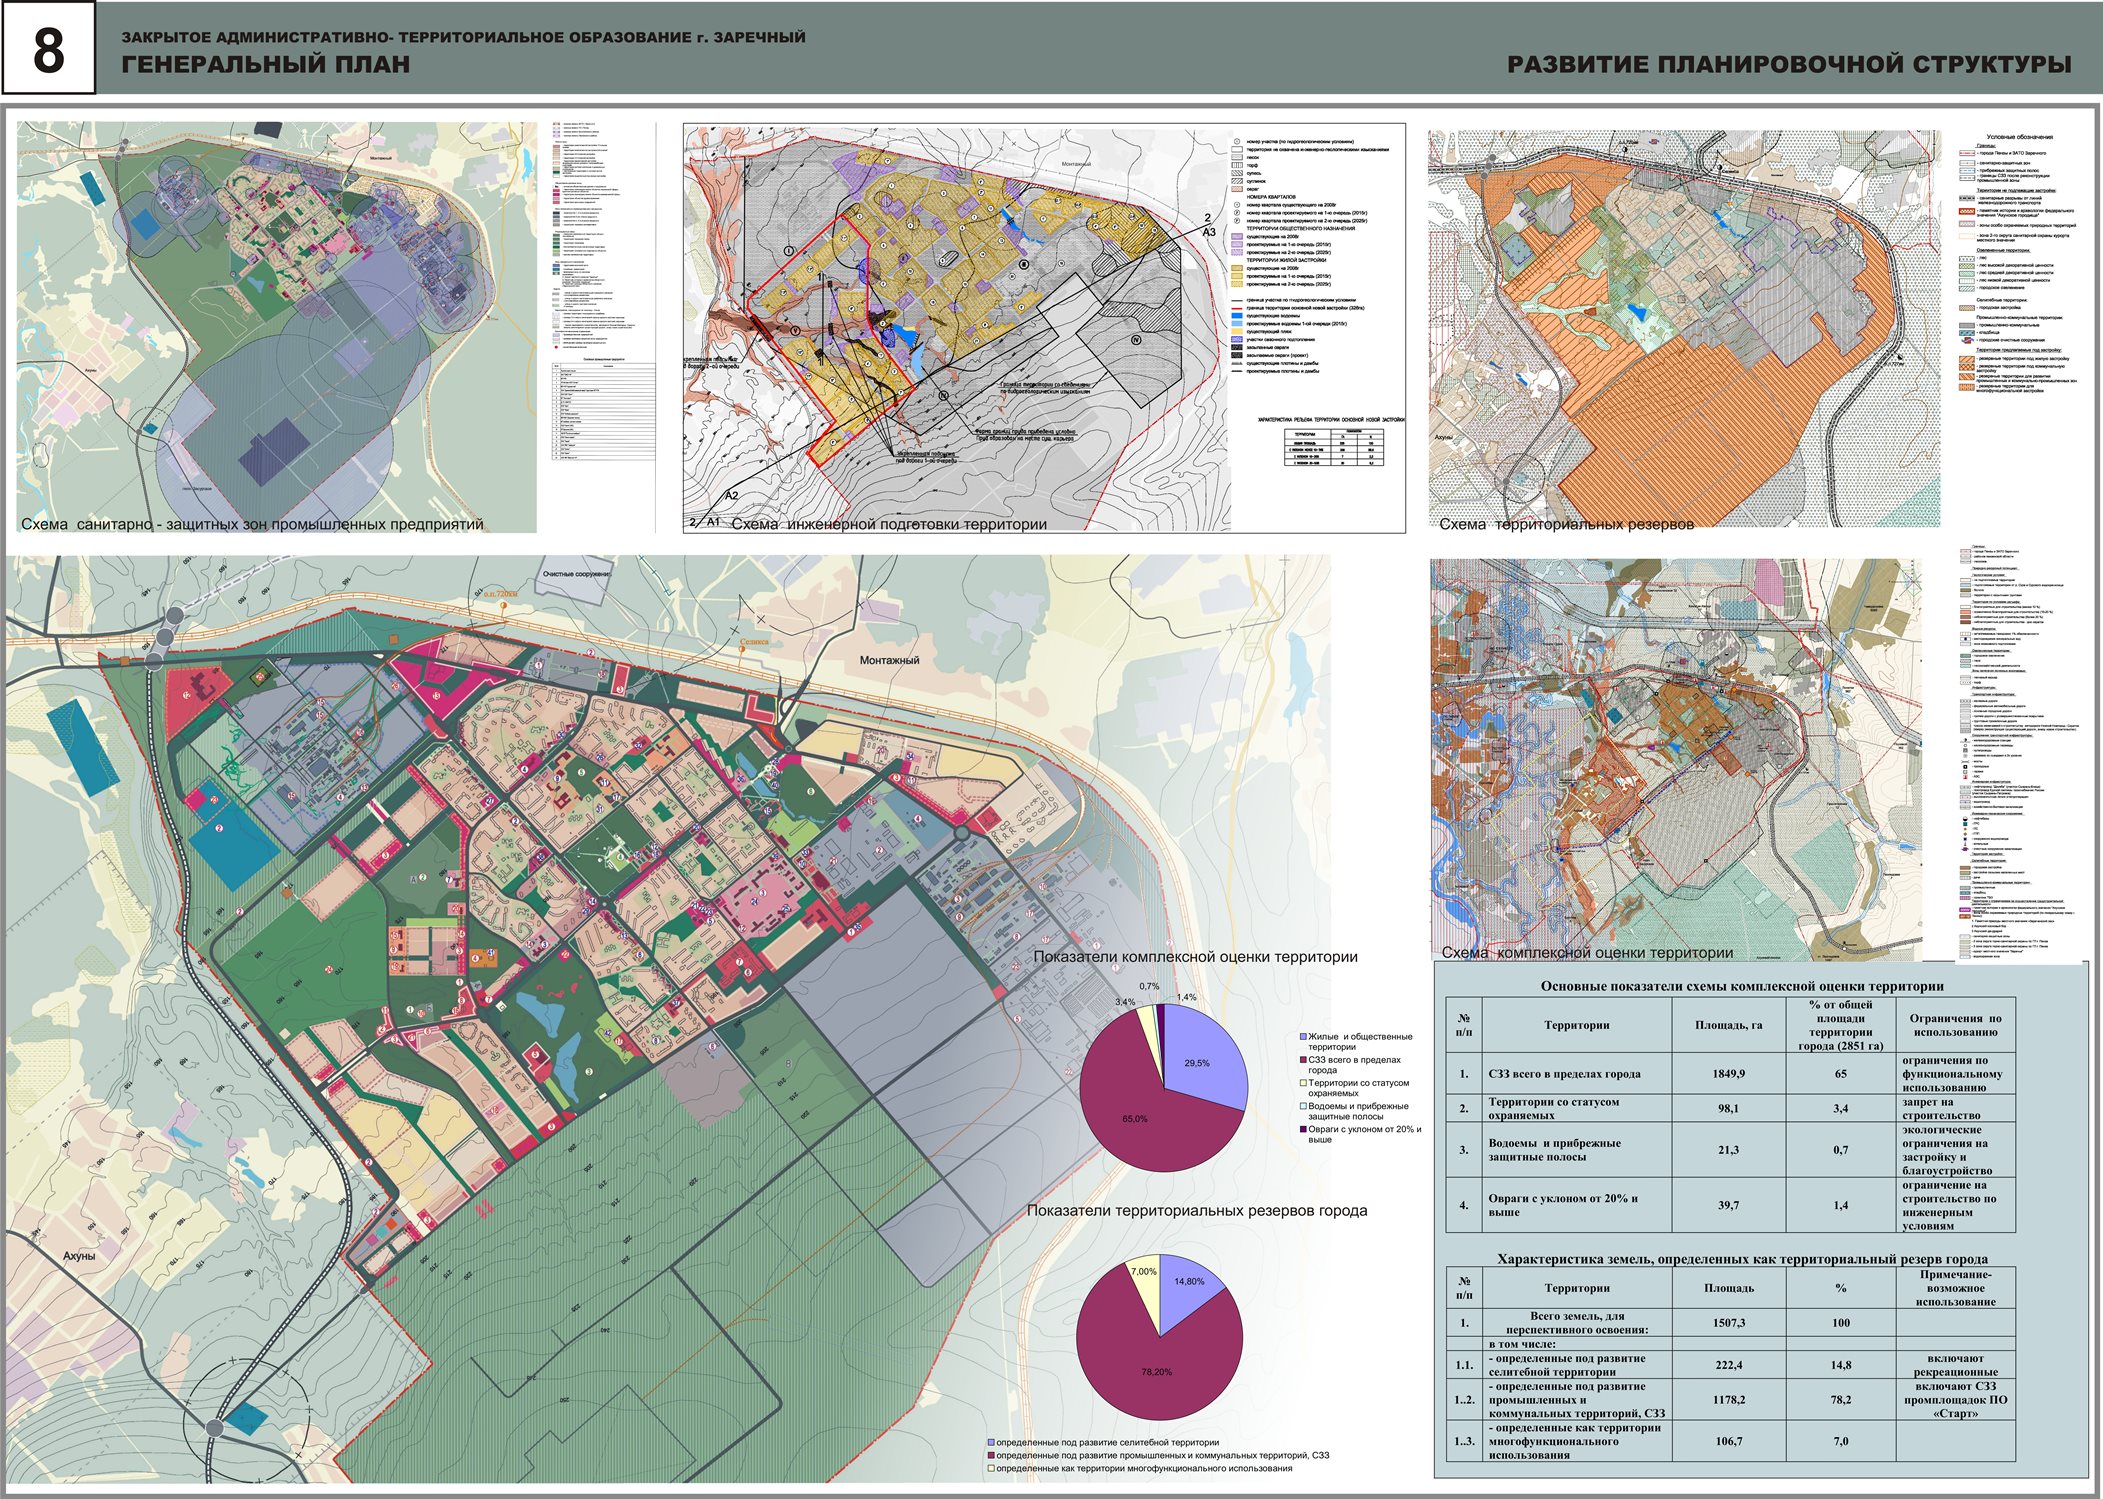Click the 1507,3 total area table cell
2103x1499 pixels.
pos(1728,1323)
